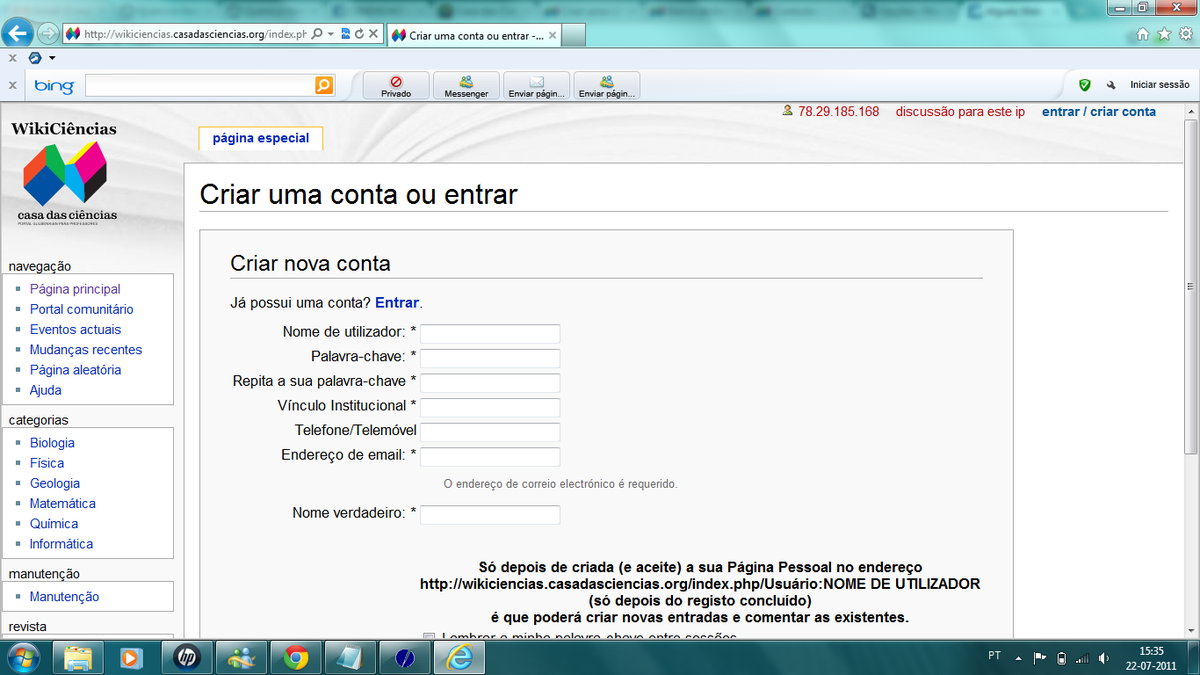
Task: Select the 'página especial' tab
Action: [261, 139]
